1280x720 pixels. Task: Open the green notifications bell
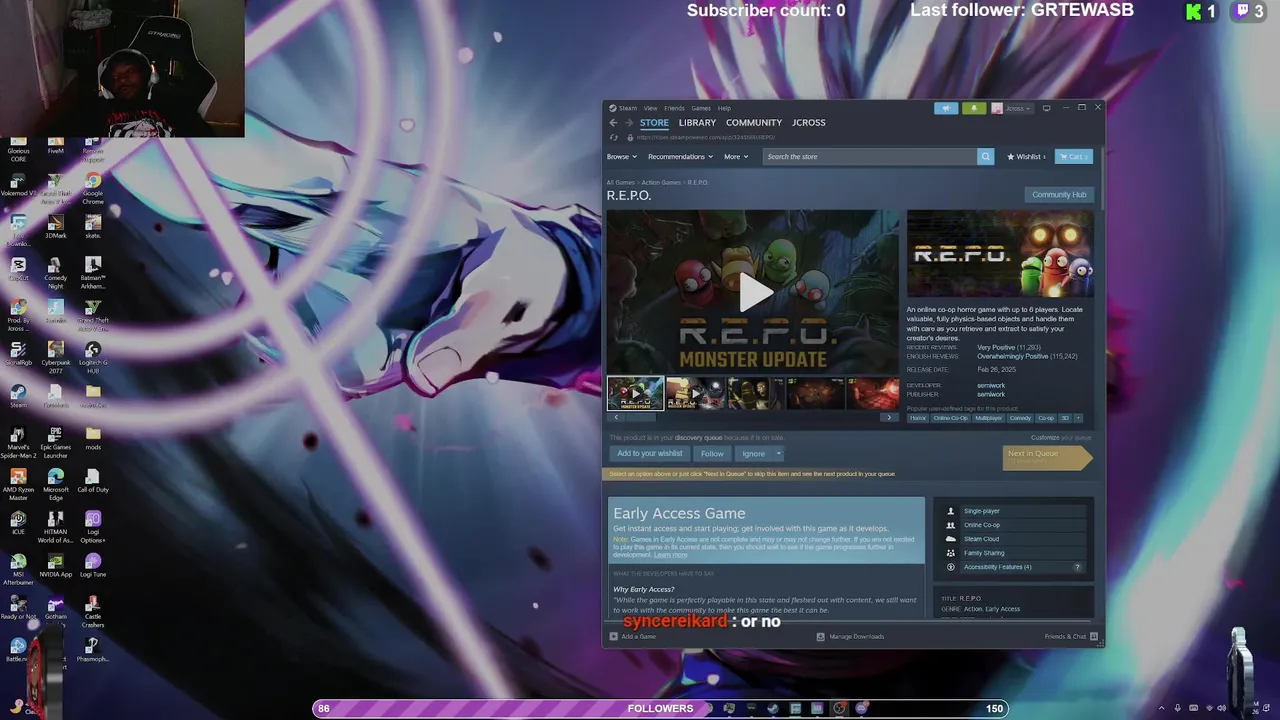click(974, 108)
